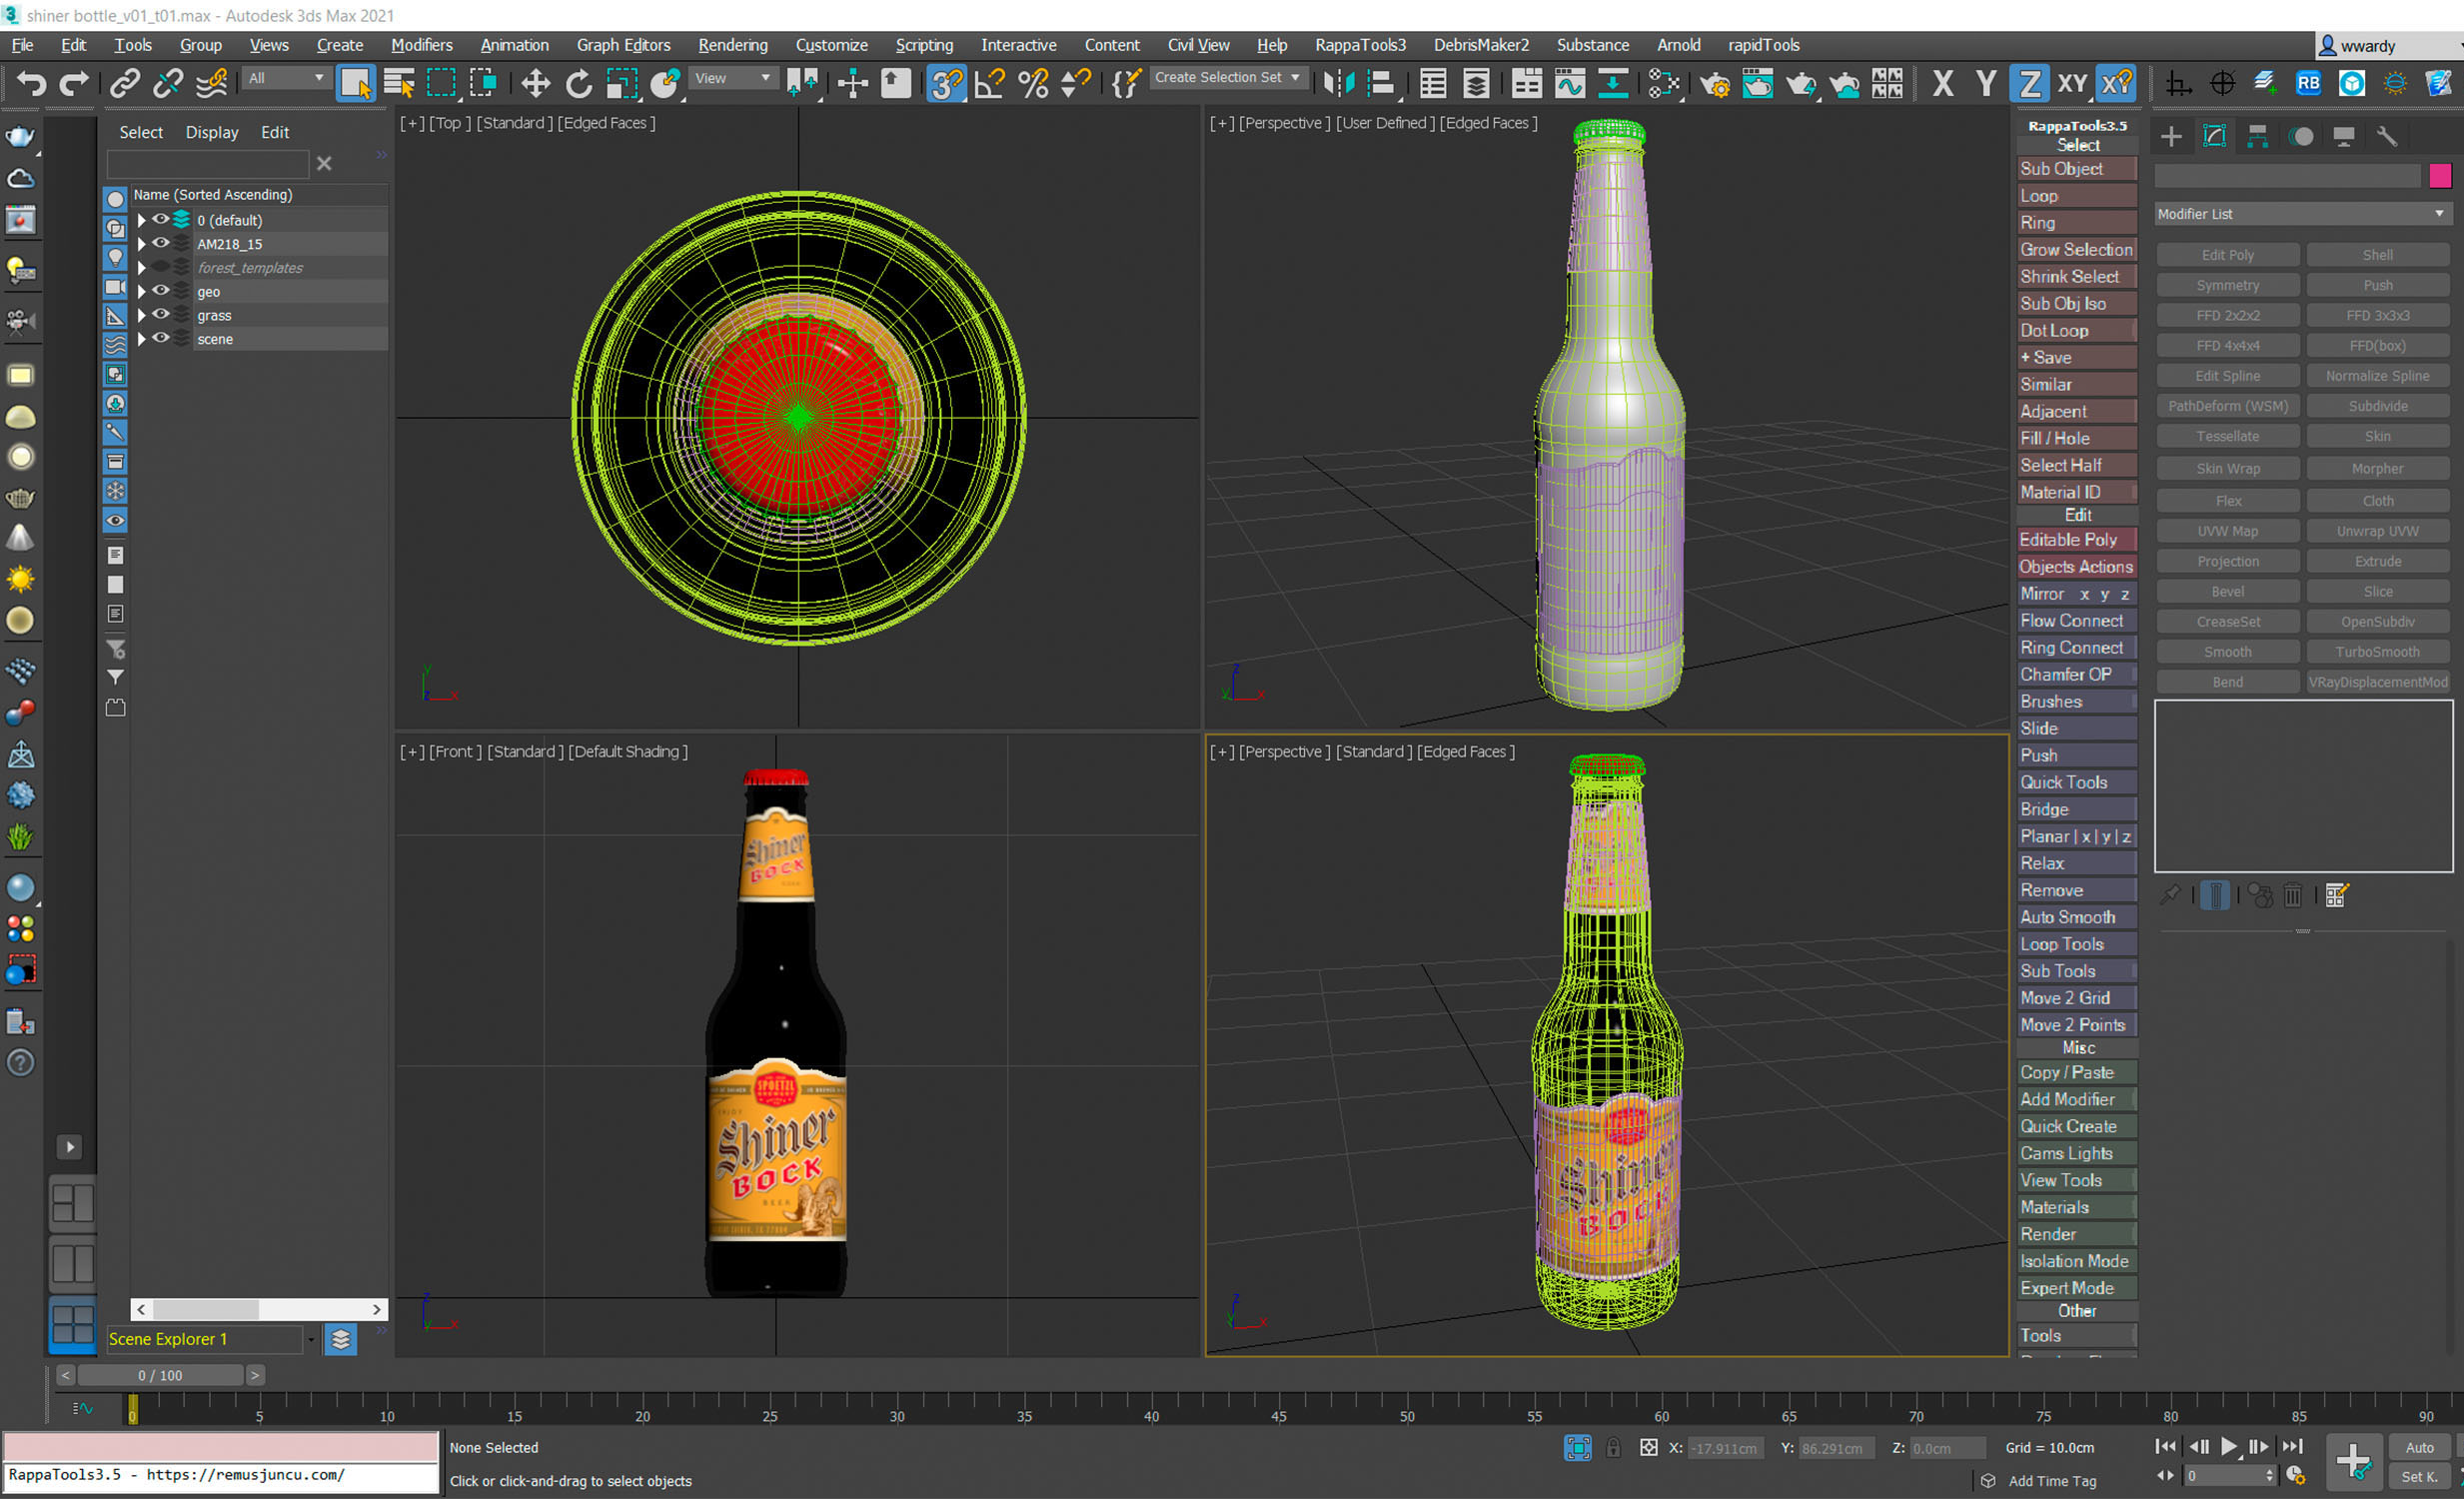Click the Pin Stack icon
The width and height of the screenshot is (2464, 1499).
point(2170,895)
